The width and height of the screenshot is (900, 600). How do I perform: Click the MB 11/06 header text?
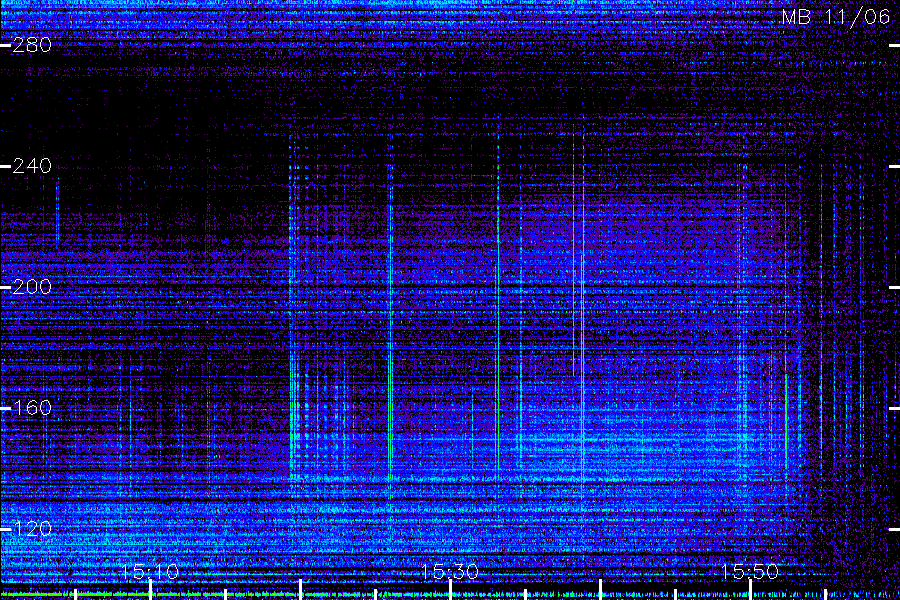[835, 17]
